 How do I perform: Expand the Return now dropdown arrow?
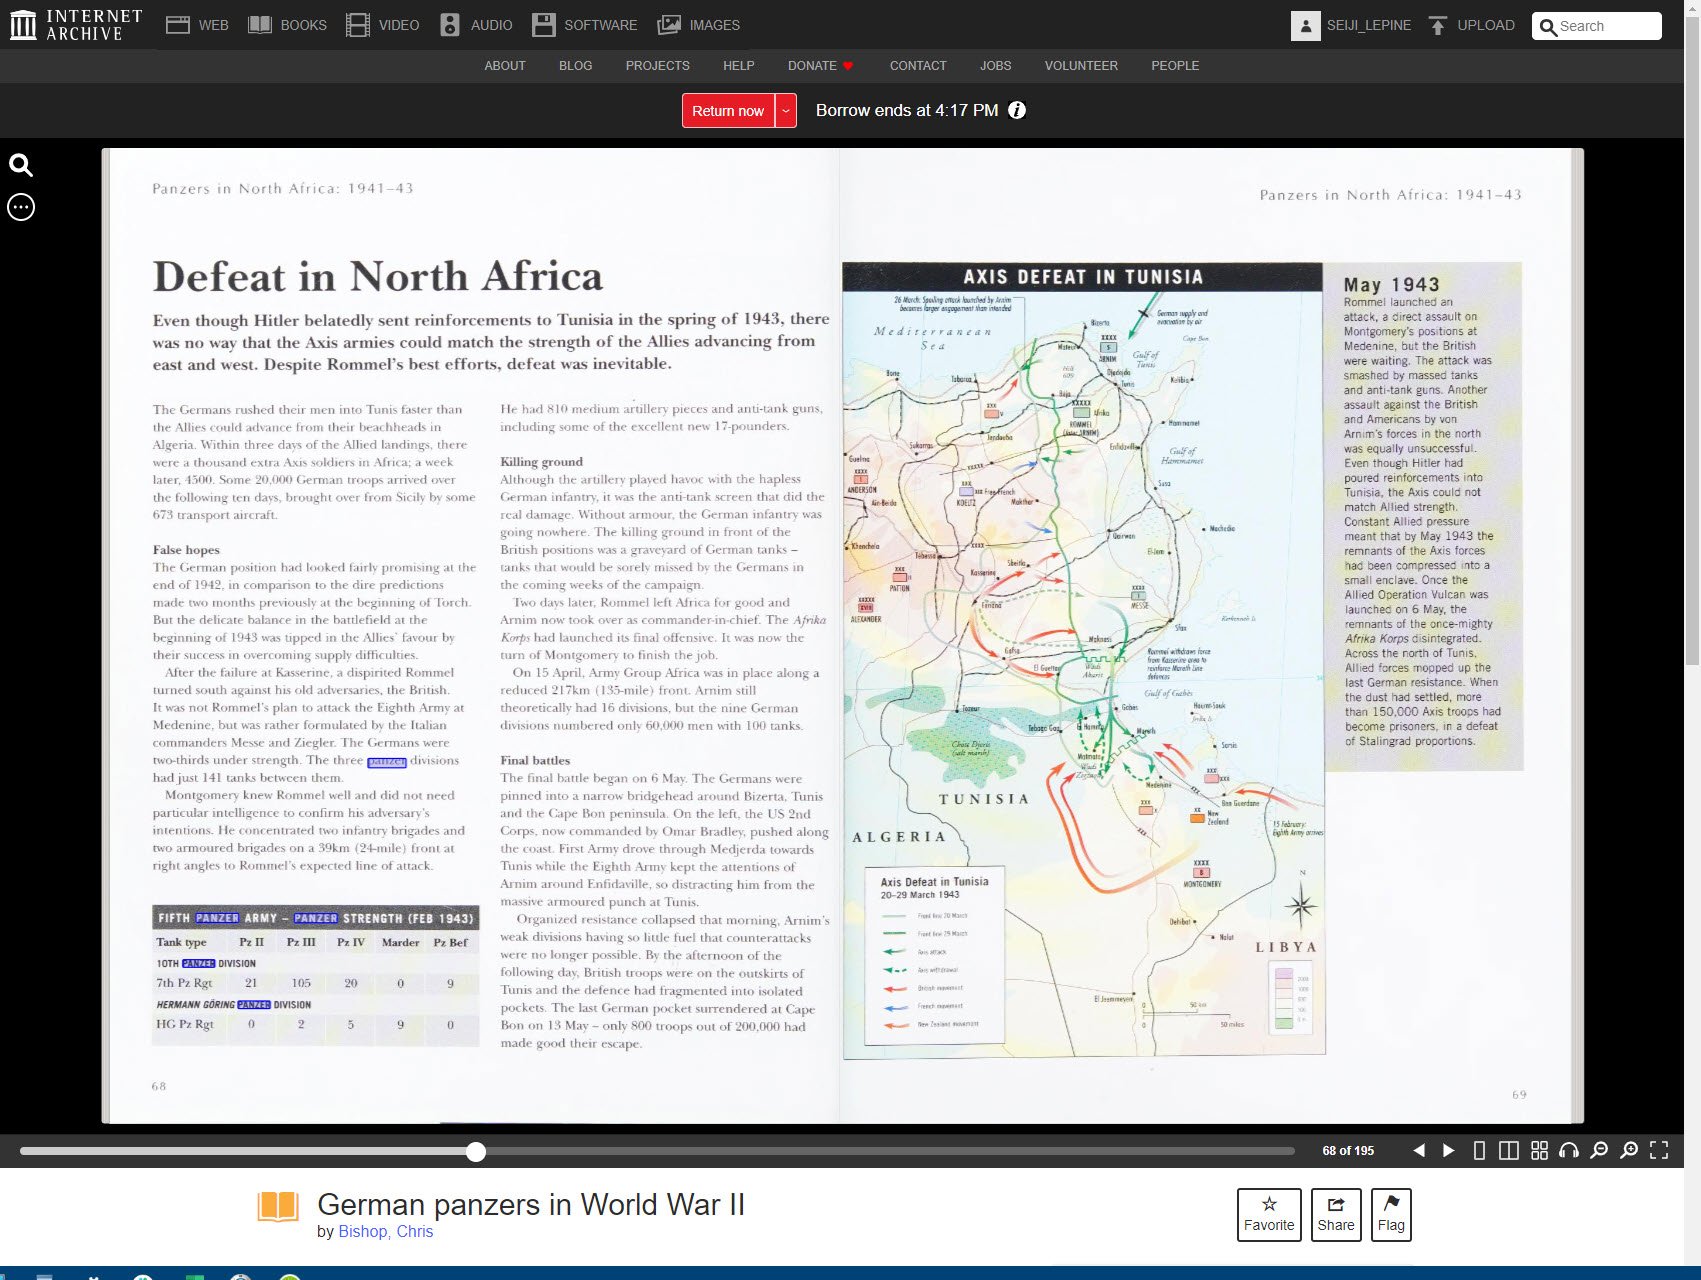point(786,111)
